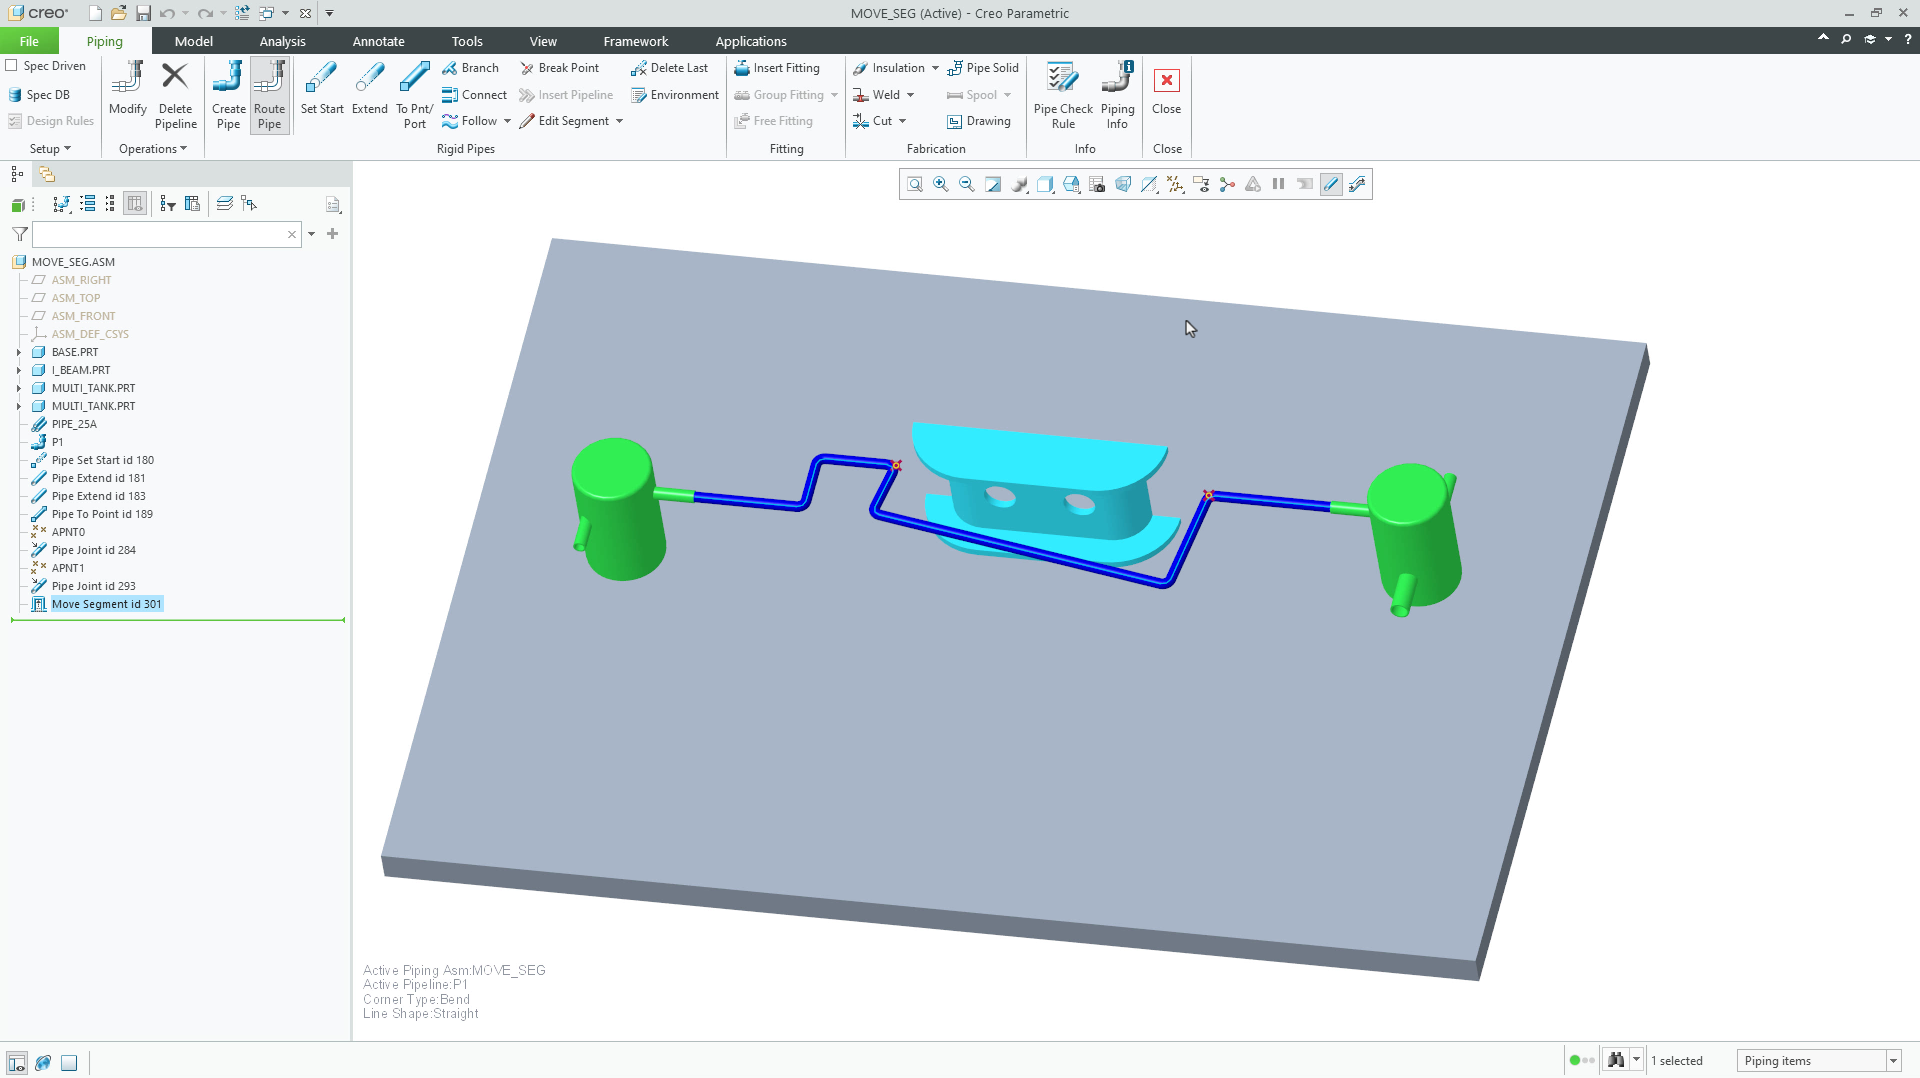This screenshot has height=1078, width=1920.
Task: Expand the Operations menu
Action: point(151,148)
